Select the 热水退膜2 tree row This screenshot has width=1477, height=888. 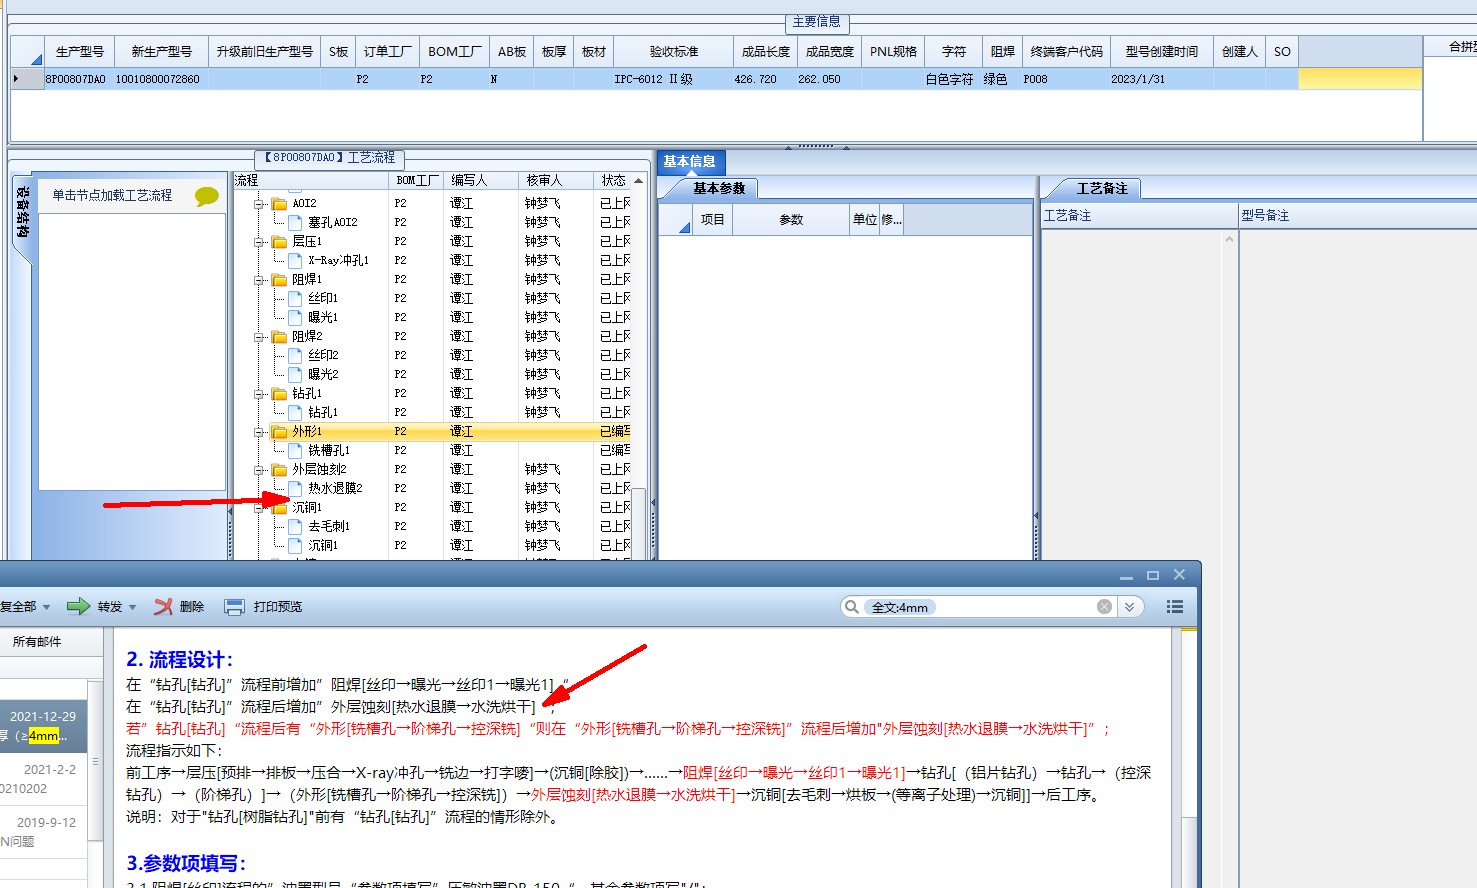(x=335, y=488)
